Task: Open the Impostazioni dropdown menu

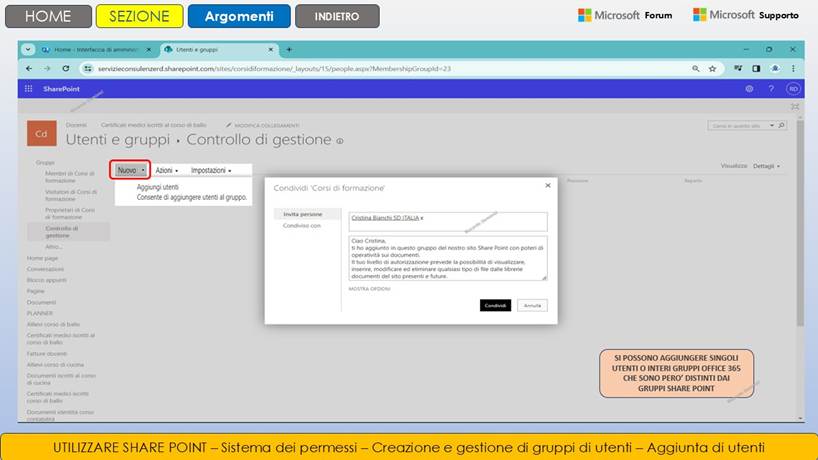Action: (211, 171)
